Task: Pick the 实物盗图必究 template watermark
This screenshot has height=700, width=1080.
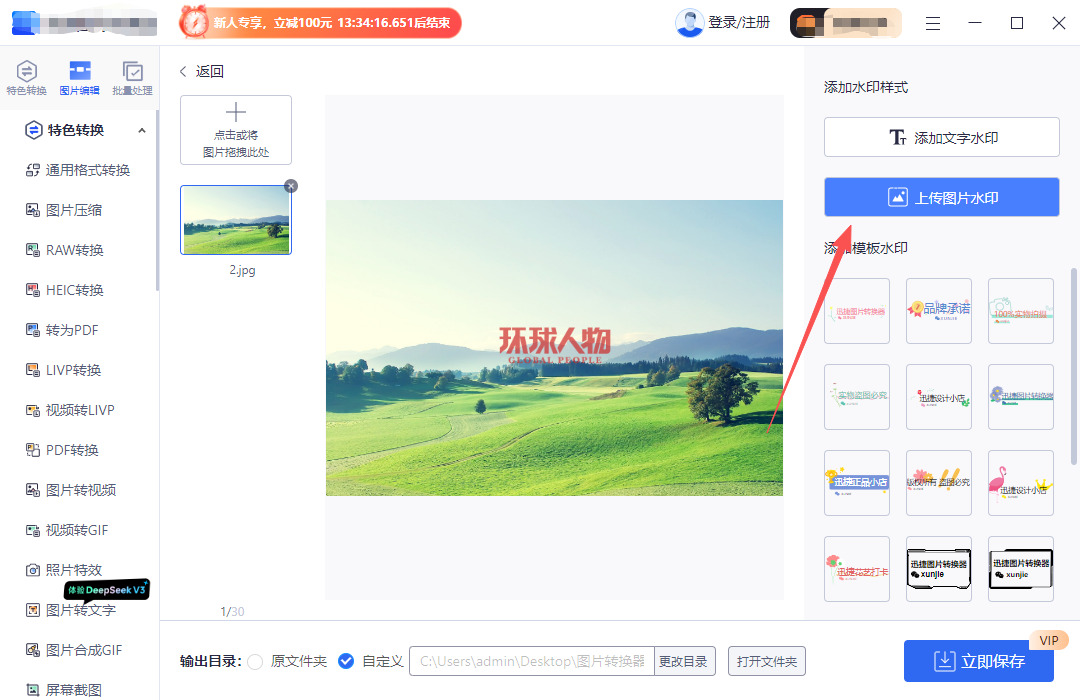Action: [x=857, y=397]
